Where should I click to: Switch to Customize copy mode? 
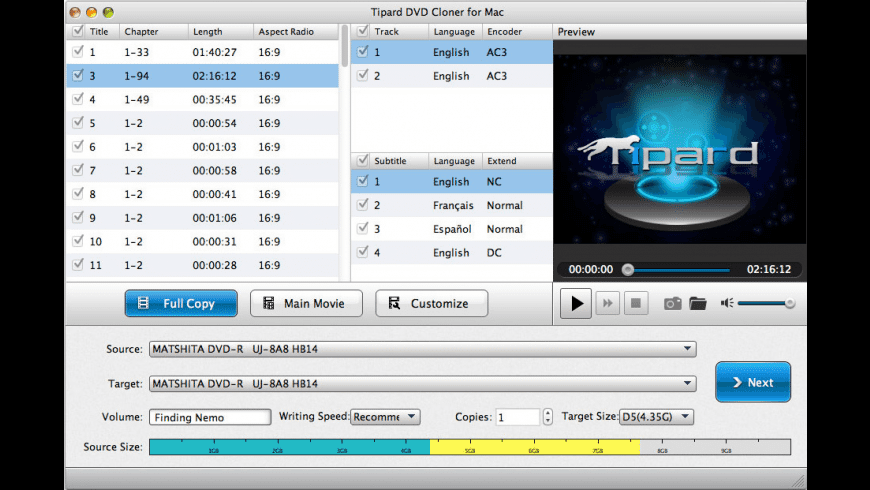click(431, 303)
